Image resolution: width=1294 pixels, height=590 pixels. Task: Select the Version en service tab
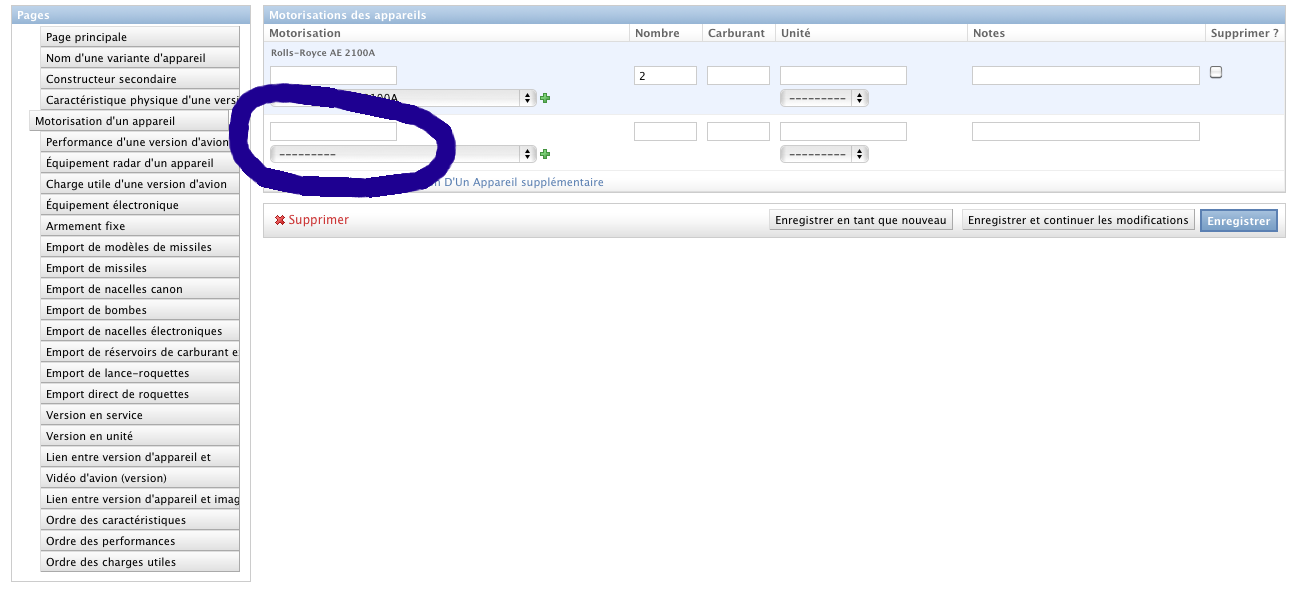140,415
